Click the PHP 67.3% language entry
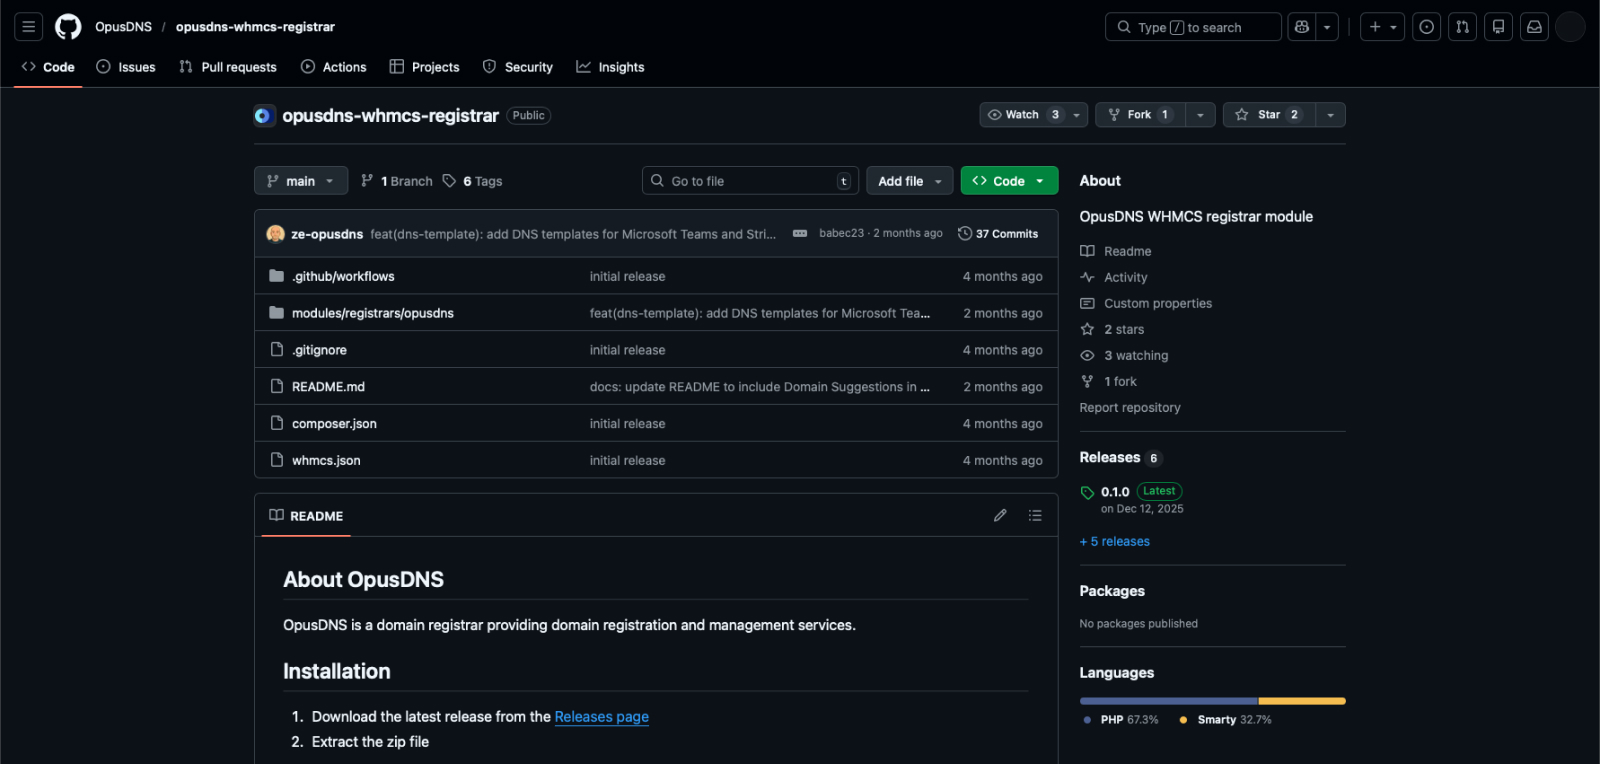This screenshot has width=1600, height=764. [x=1121, y=720]
